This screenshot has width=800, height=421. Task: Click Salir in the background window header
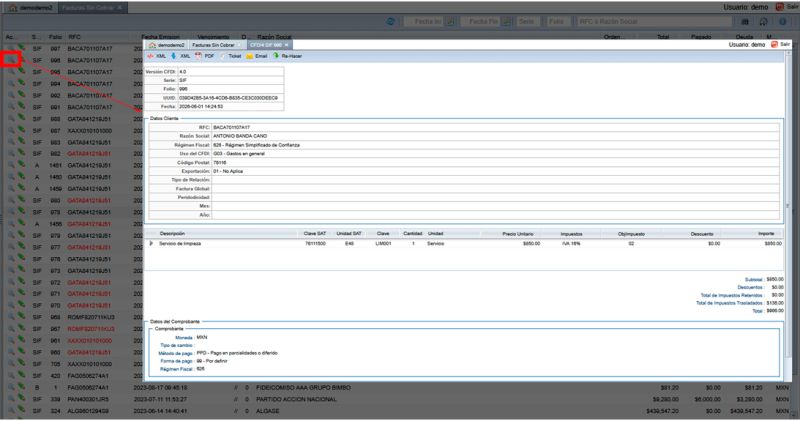787,7
